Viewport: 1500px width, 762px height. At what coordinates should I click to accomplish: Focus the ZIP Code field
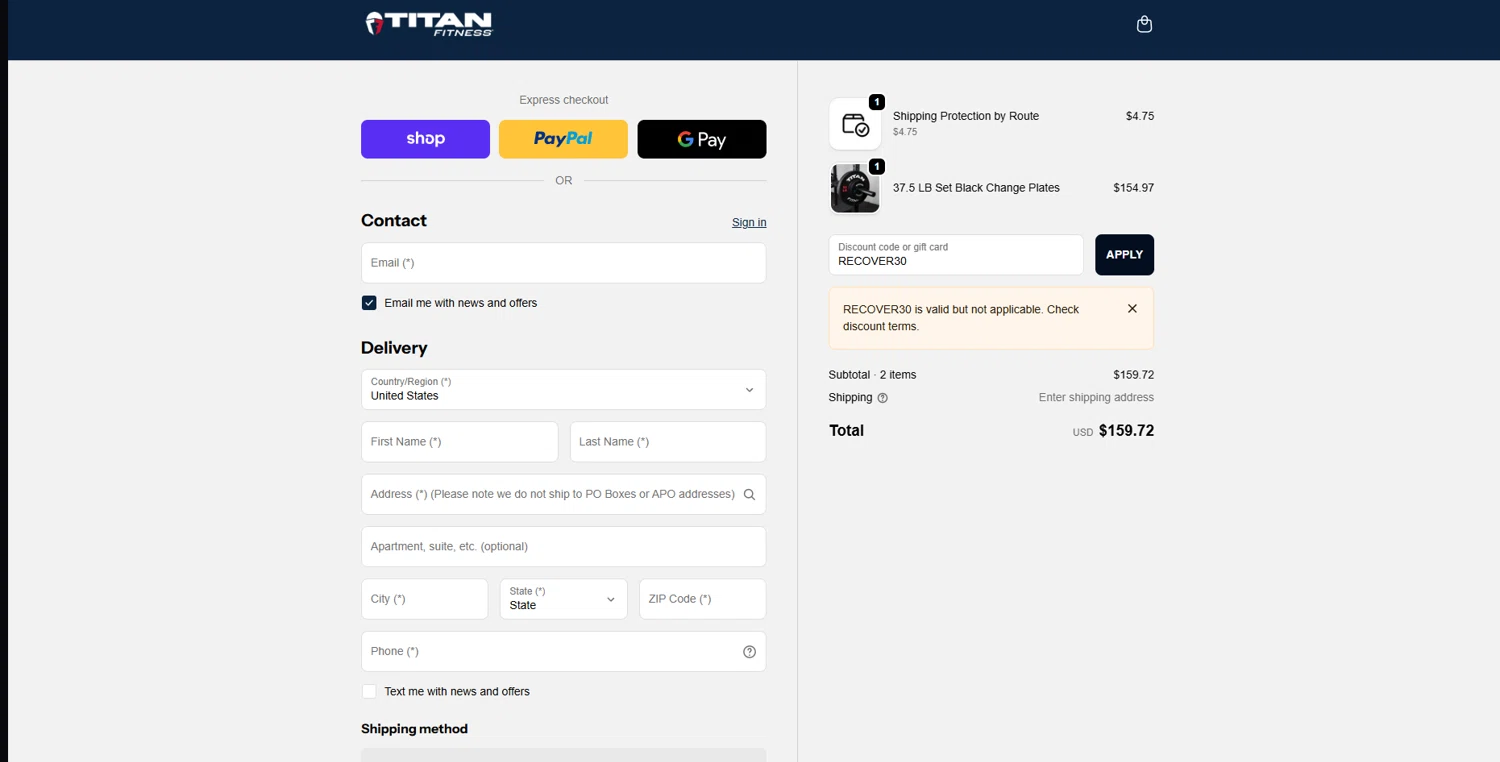click(702, 599)
